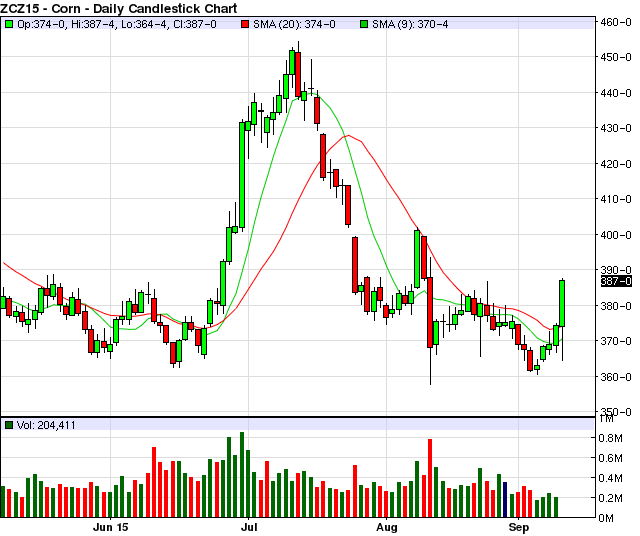Click the '450-0' price axis label

click(616, 57)
